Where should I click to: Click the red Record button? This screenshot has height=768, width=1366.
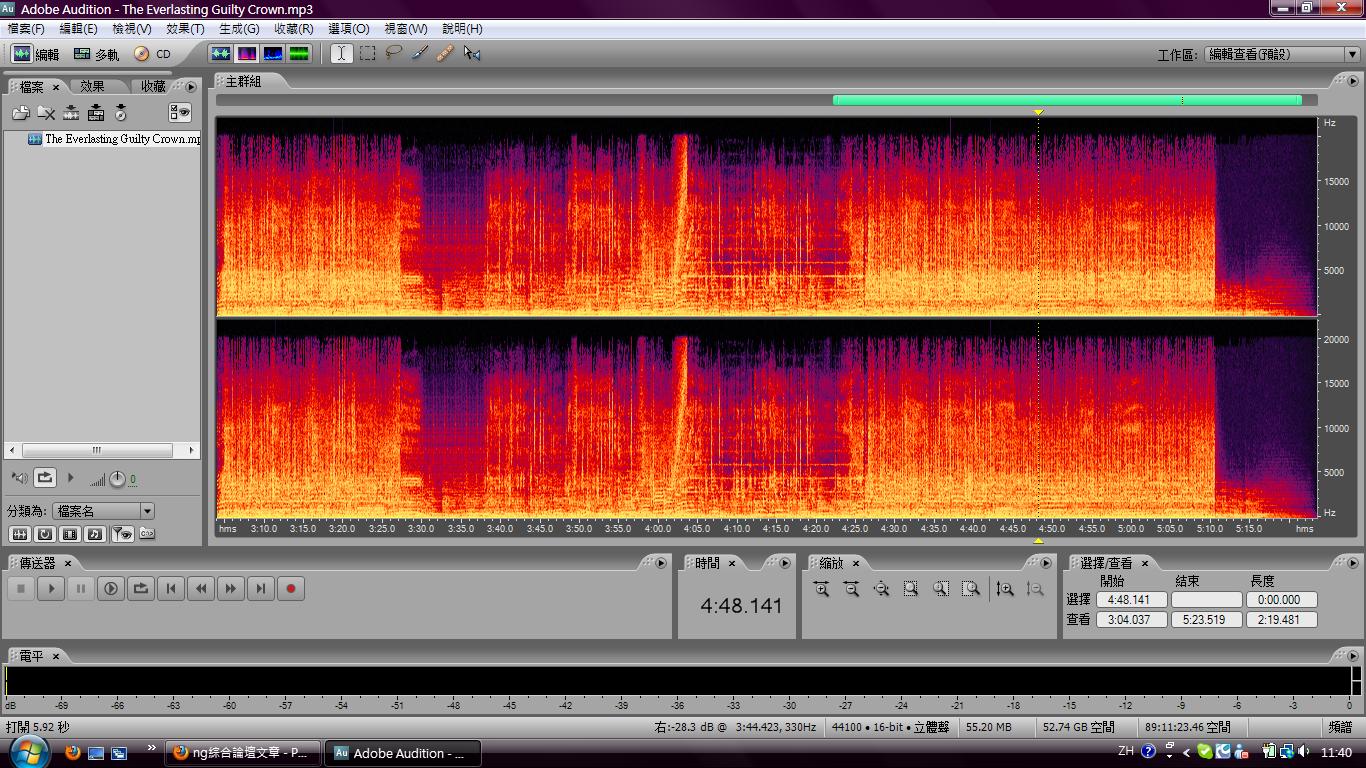pos(291,589)
